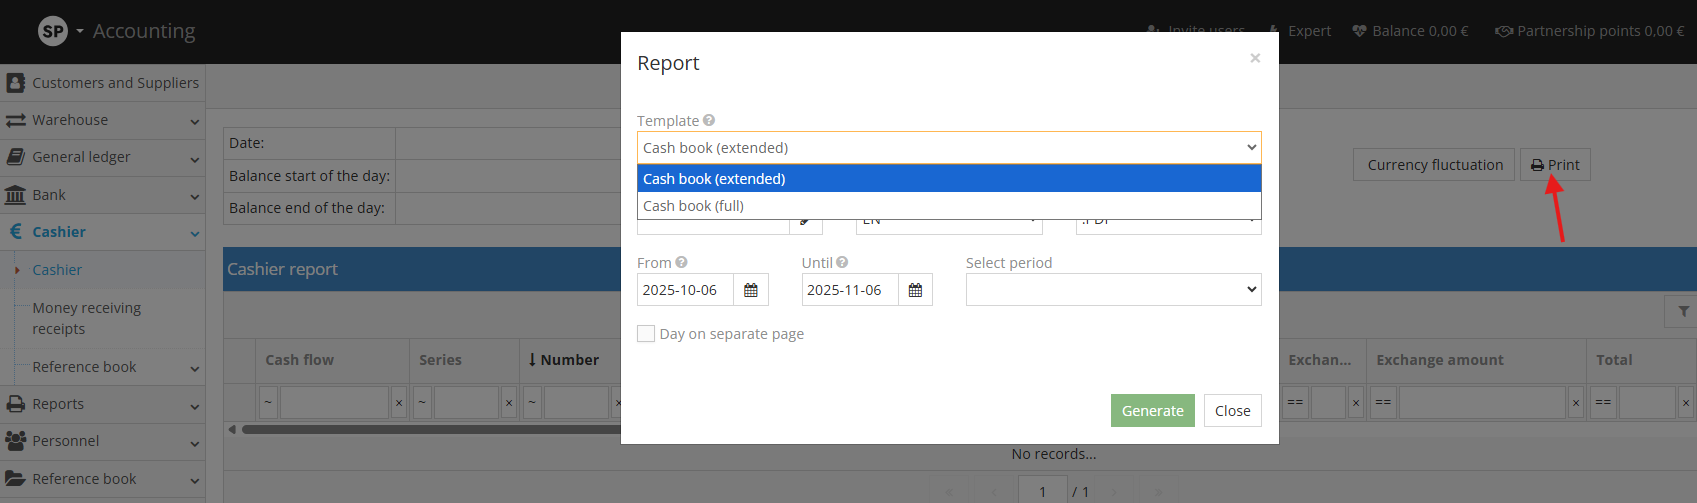Click the Bank building icon in the sidebar

point(16,195)
